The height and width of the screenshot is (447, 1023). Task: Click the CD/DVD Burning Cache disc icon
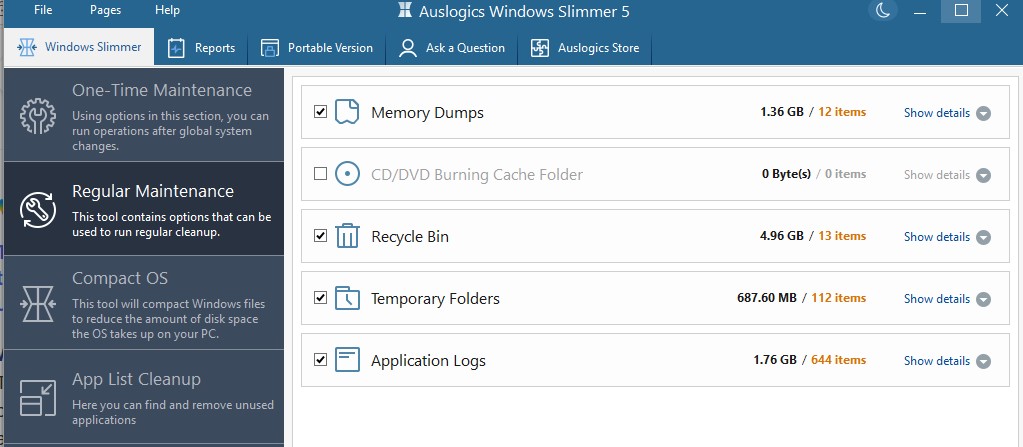[x=346, y=174]
